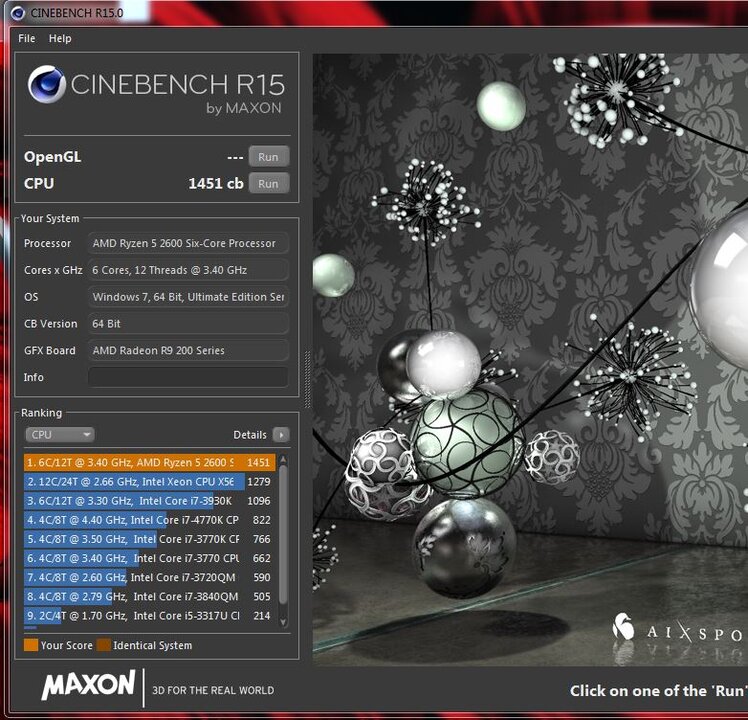
Task: Click the Cinebench title bar app icon
Action: tap(18, 13)
